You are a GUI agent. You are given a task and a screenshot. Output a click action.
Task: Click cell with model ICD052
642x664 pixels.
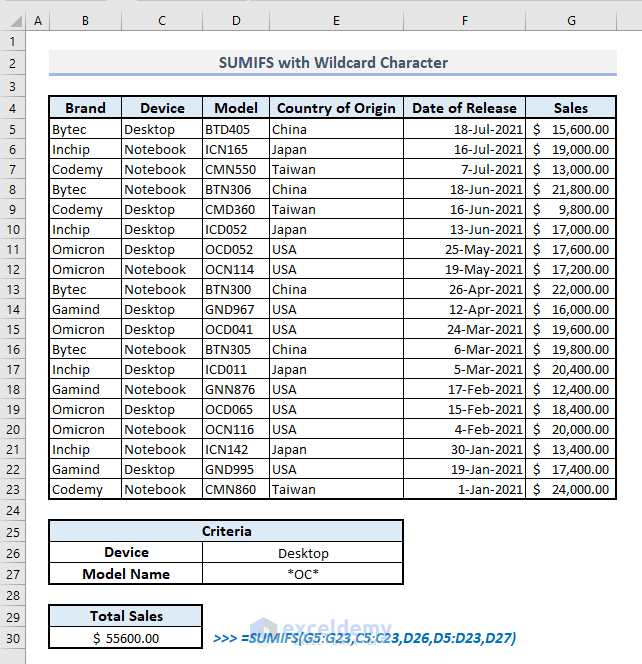point(236,229)
